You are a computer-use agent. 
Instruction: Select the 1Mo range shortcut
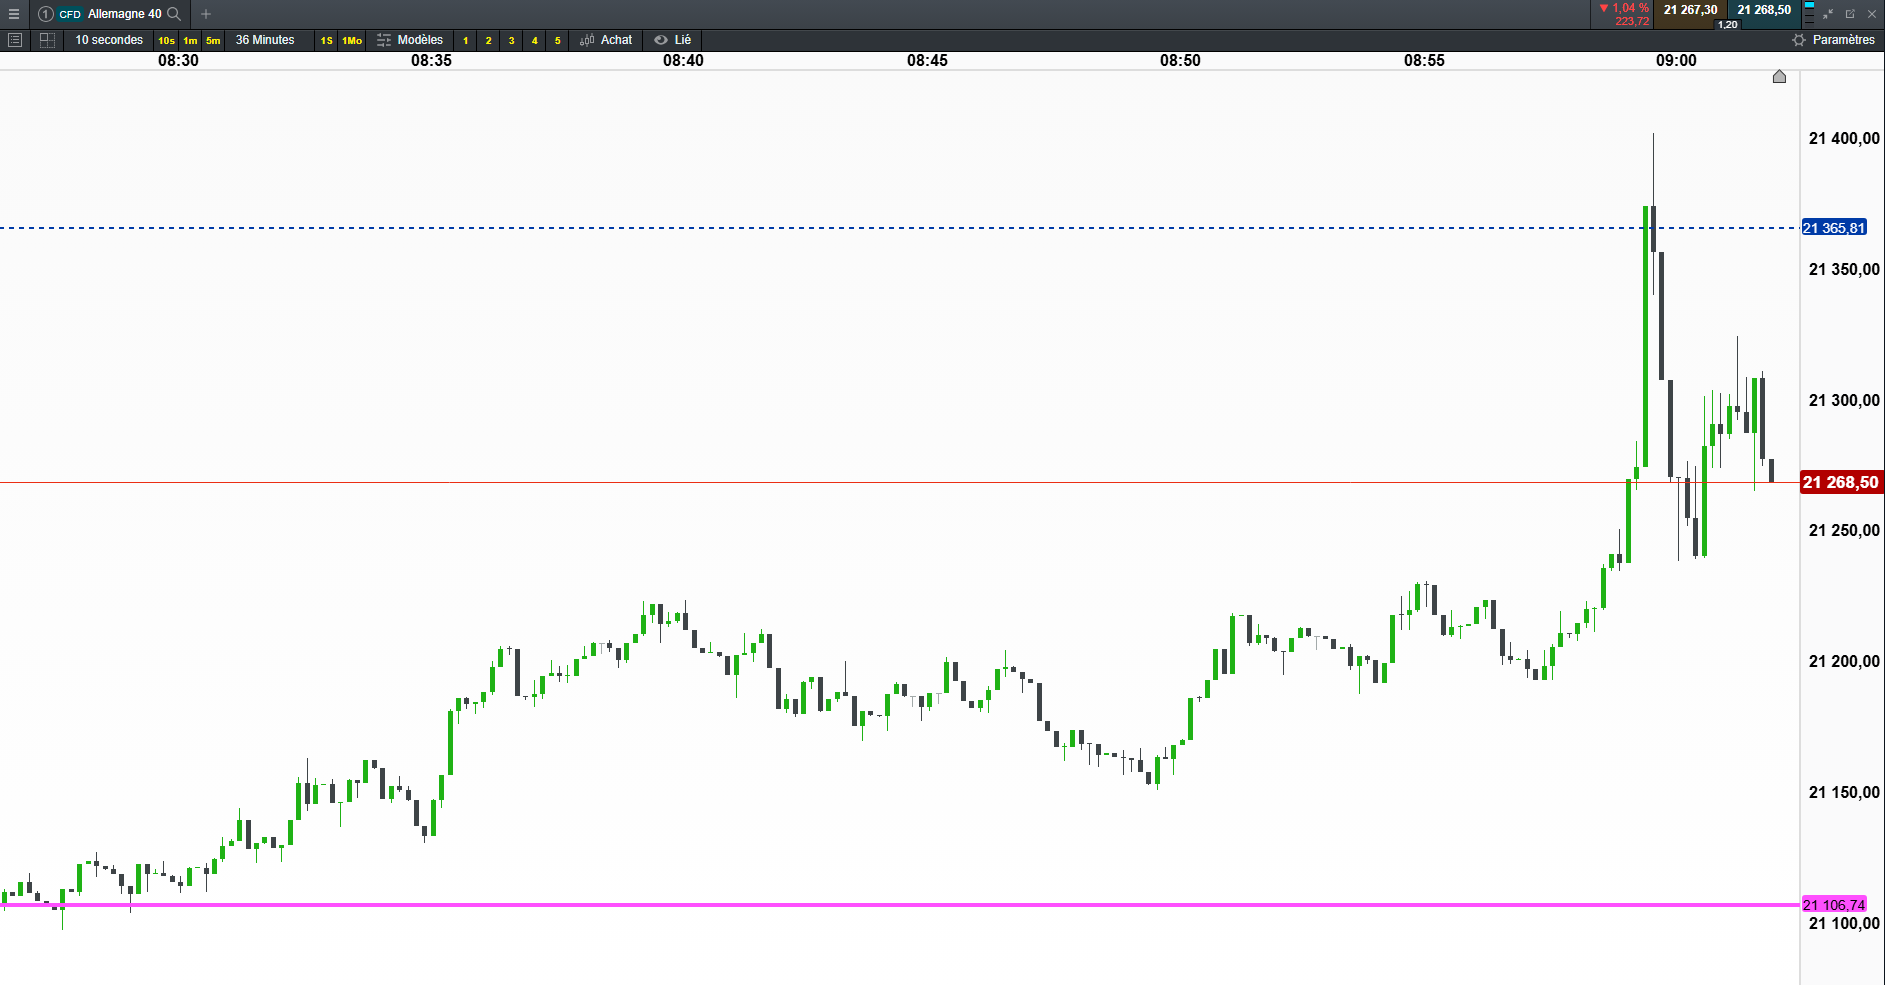point(352,41)
